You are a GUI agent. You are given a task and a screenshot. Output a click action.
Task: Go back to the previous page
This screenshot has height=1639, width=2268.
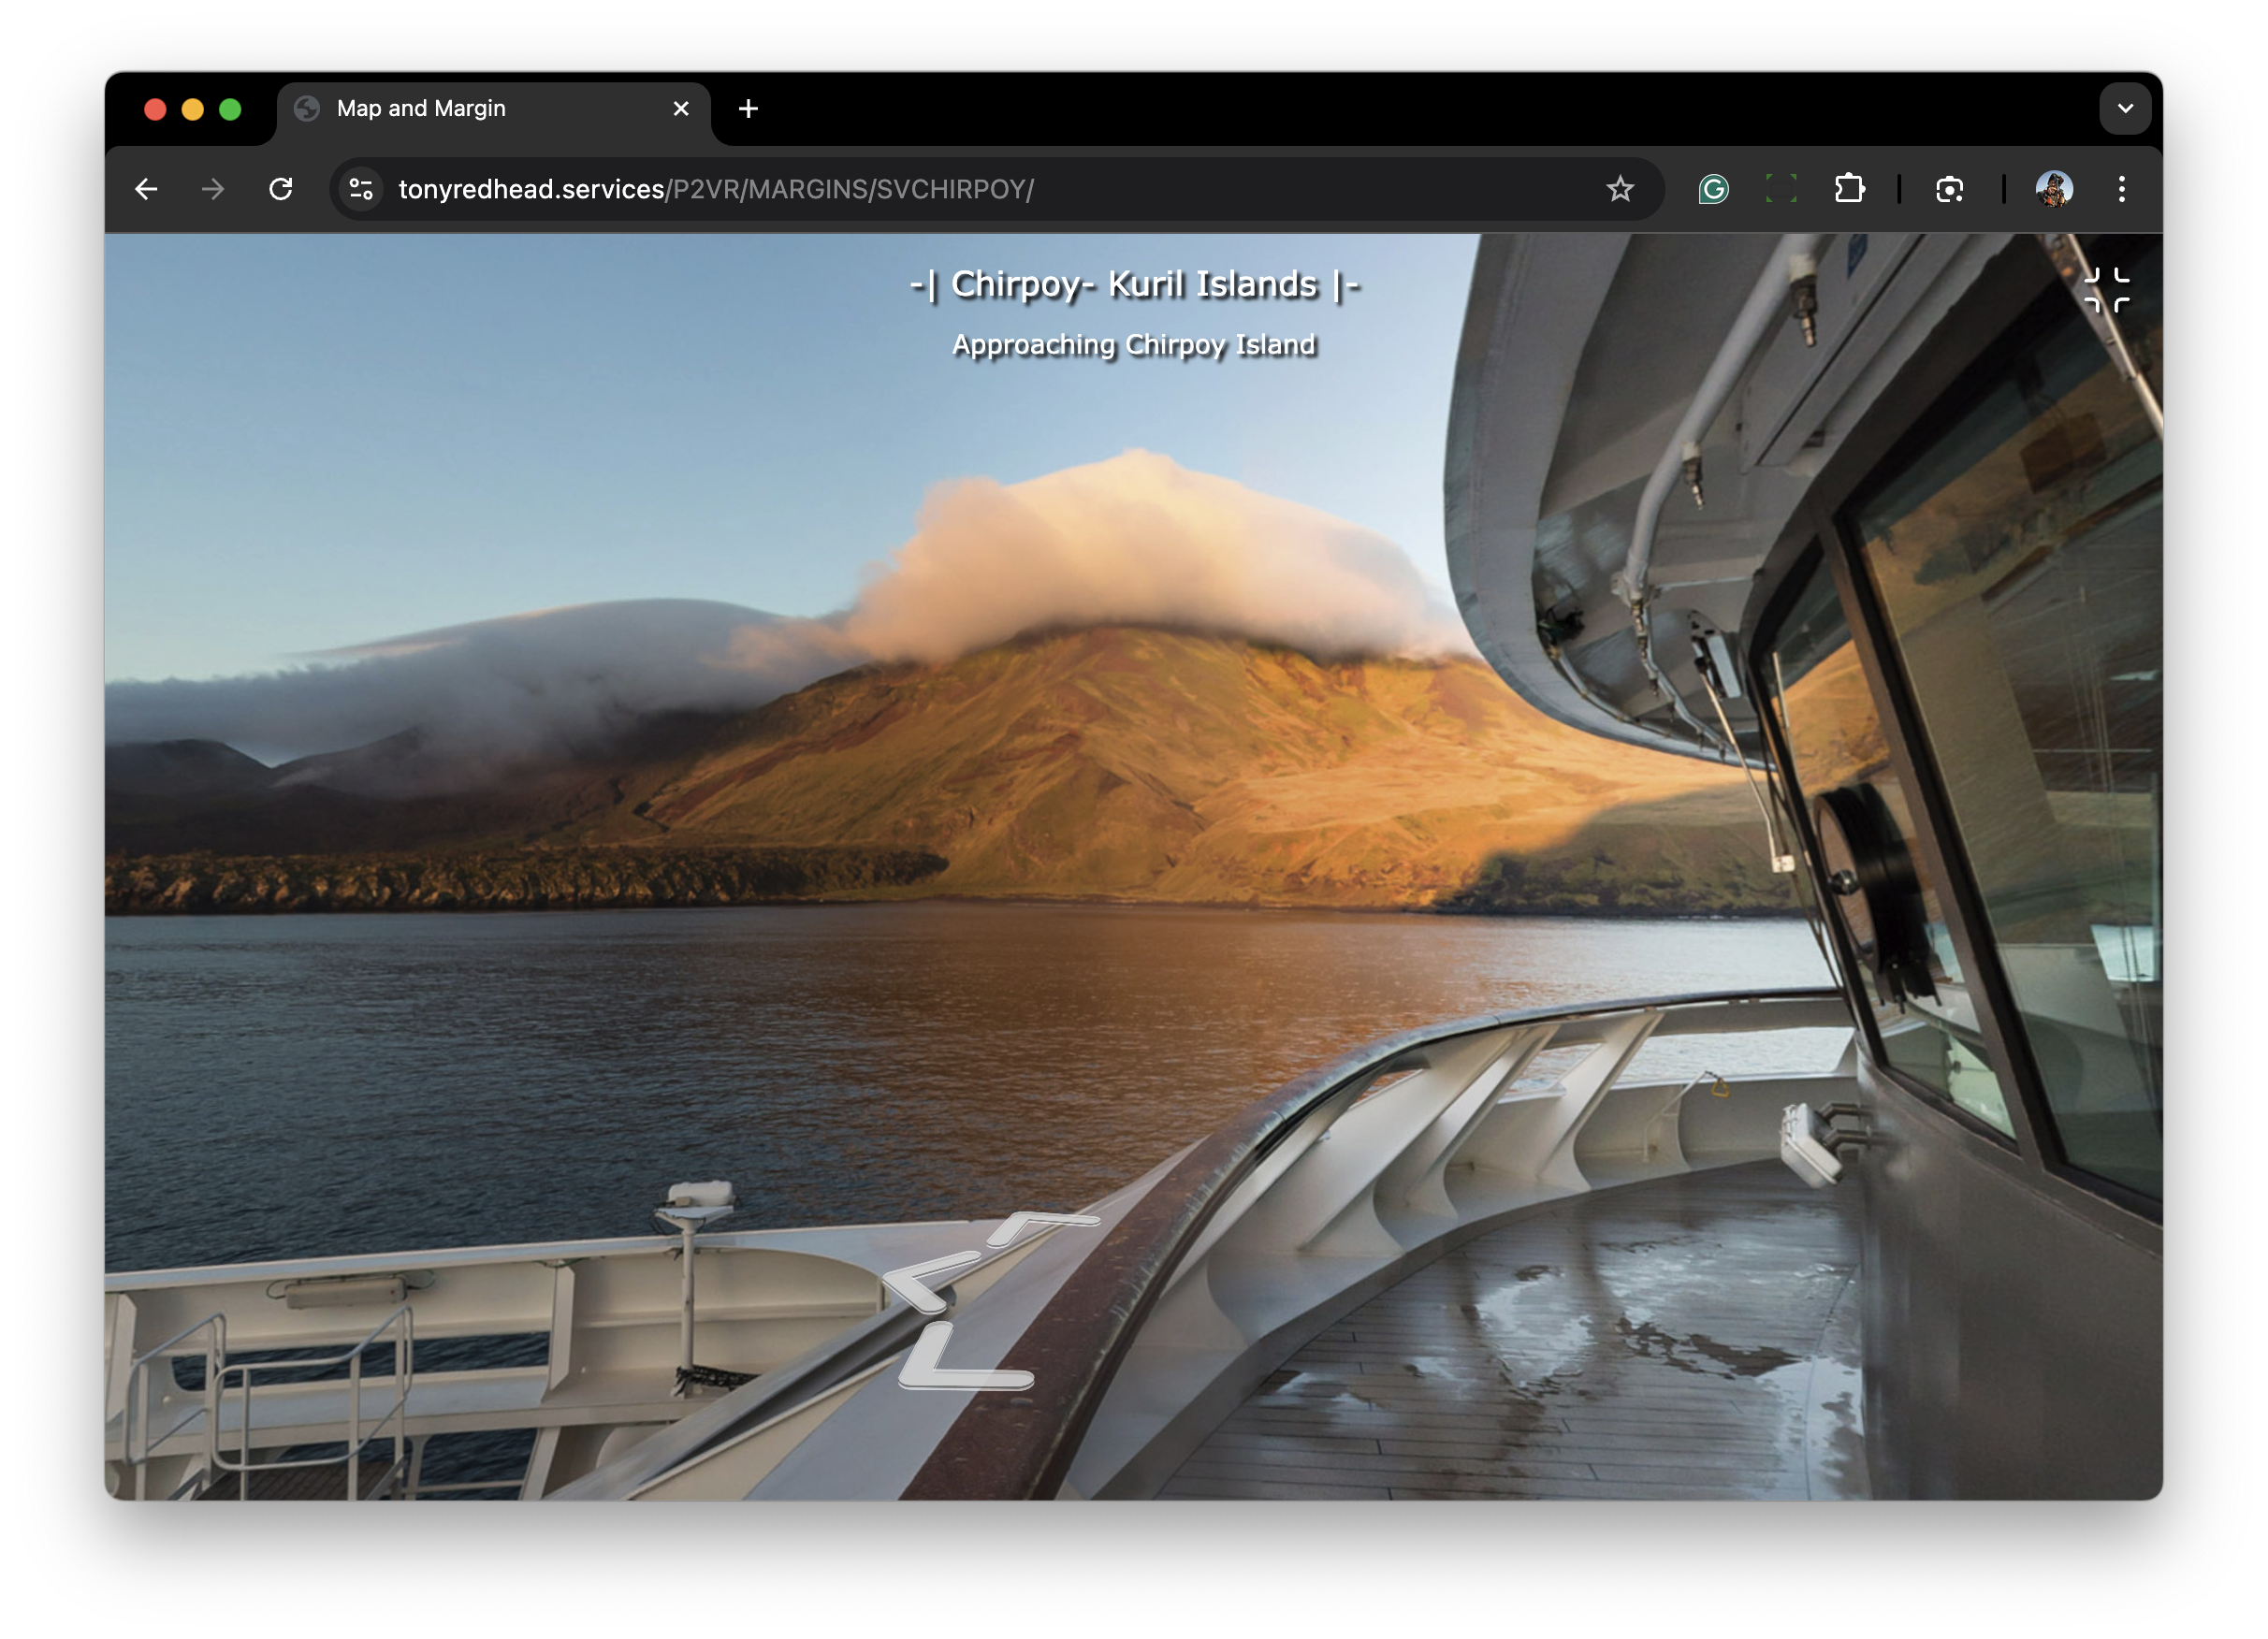coord(146,189)
